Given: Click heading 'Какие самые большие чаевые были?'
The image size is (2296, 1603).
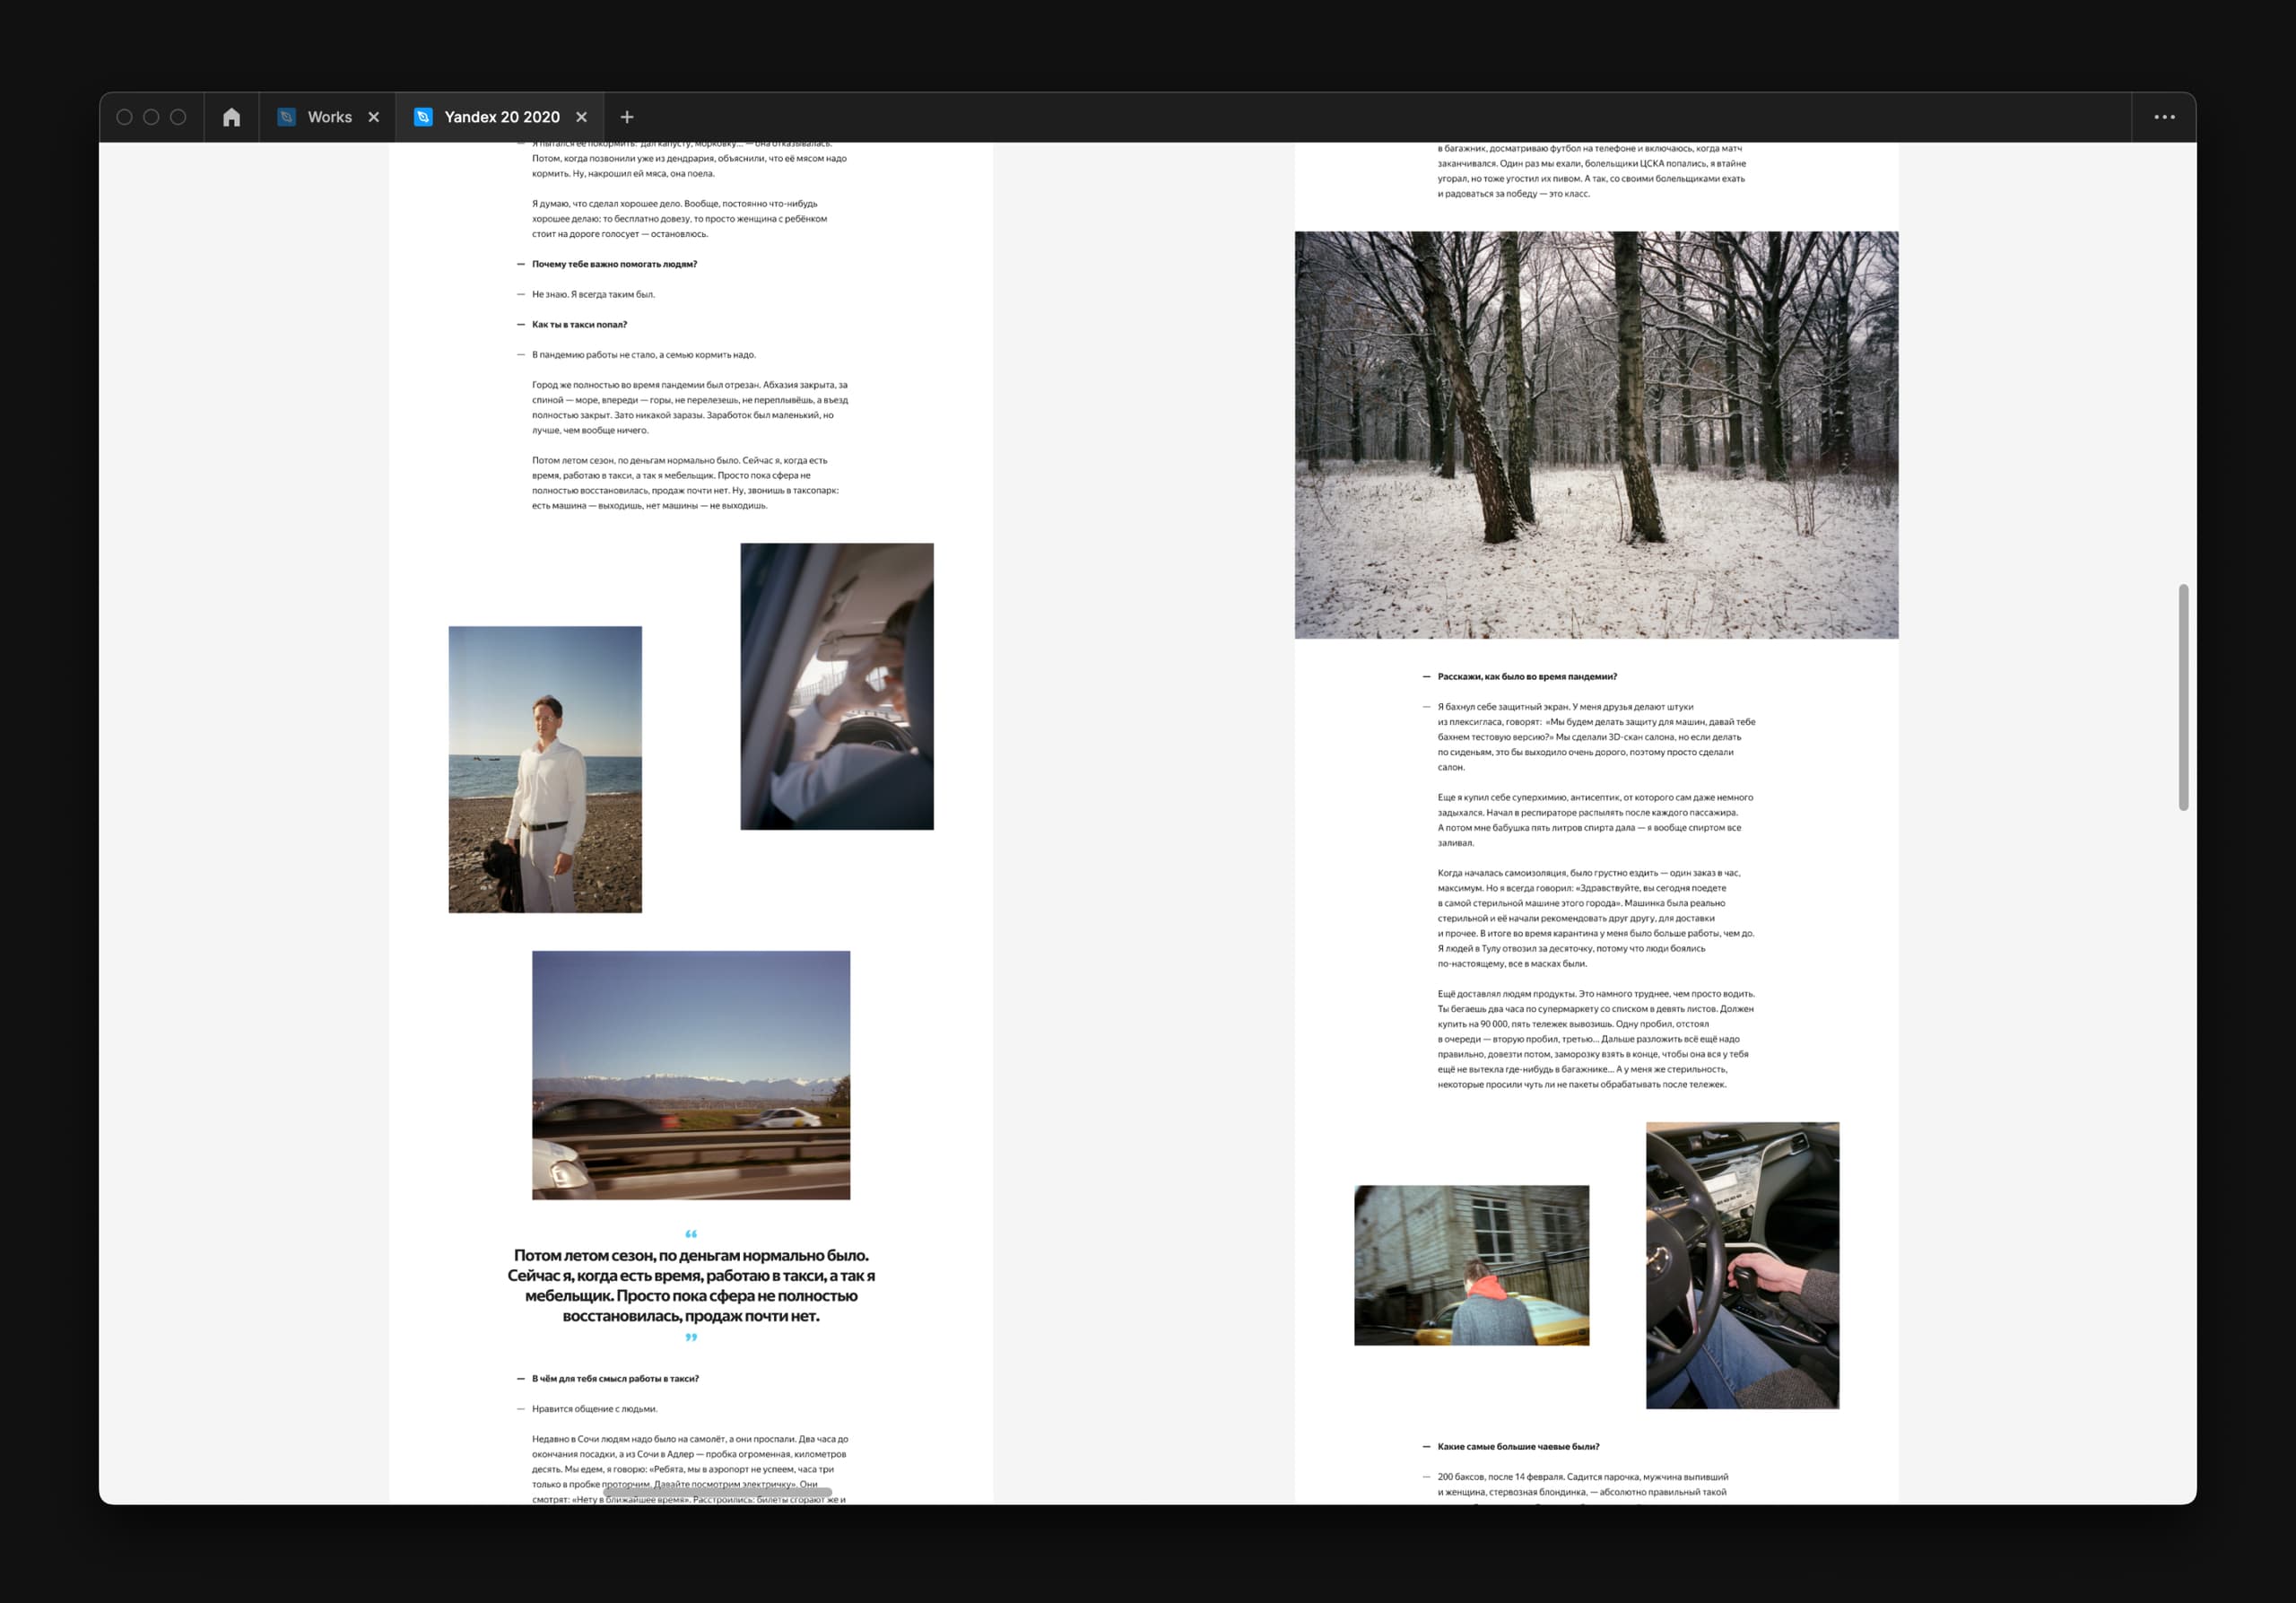Looking at the screenshot, I should pyautogui.click(x=1518, y=1446).
